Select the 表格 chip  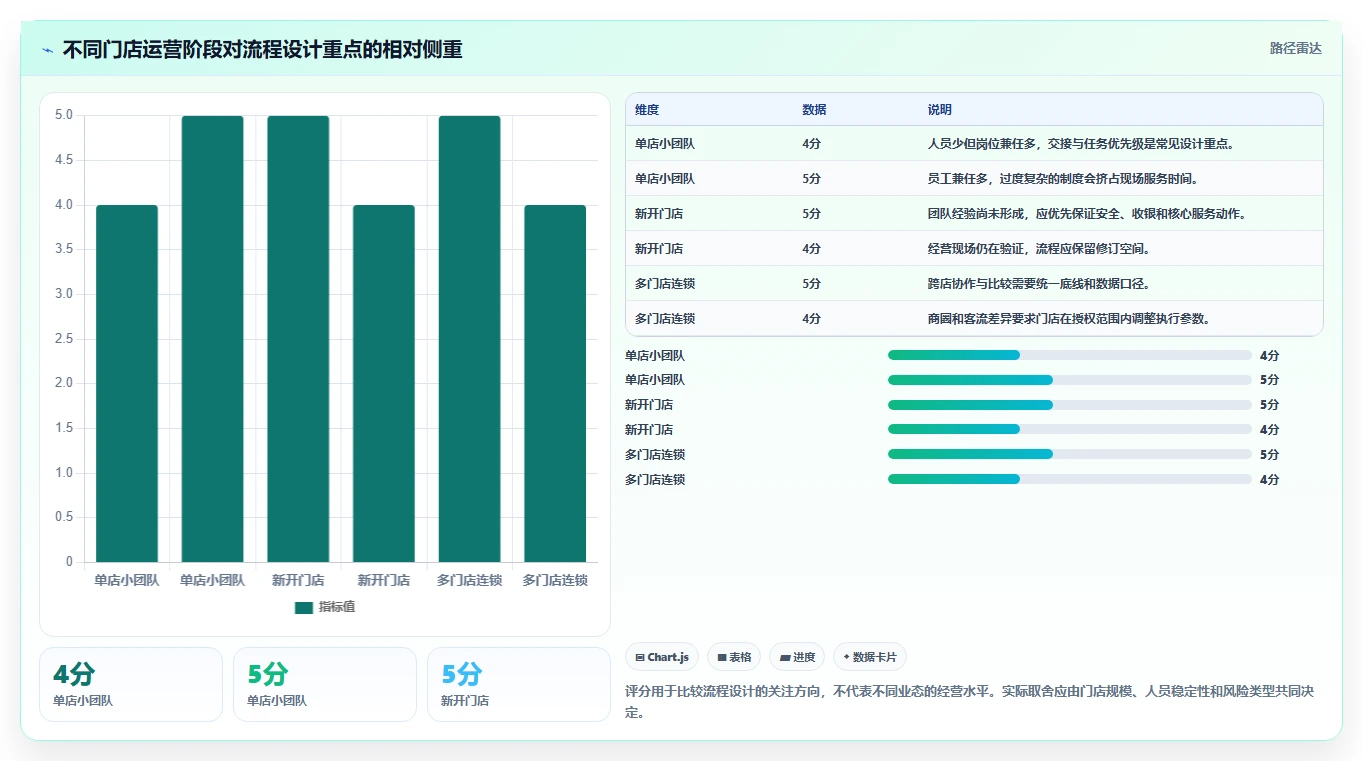point(734,657)
